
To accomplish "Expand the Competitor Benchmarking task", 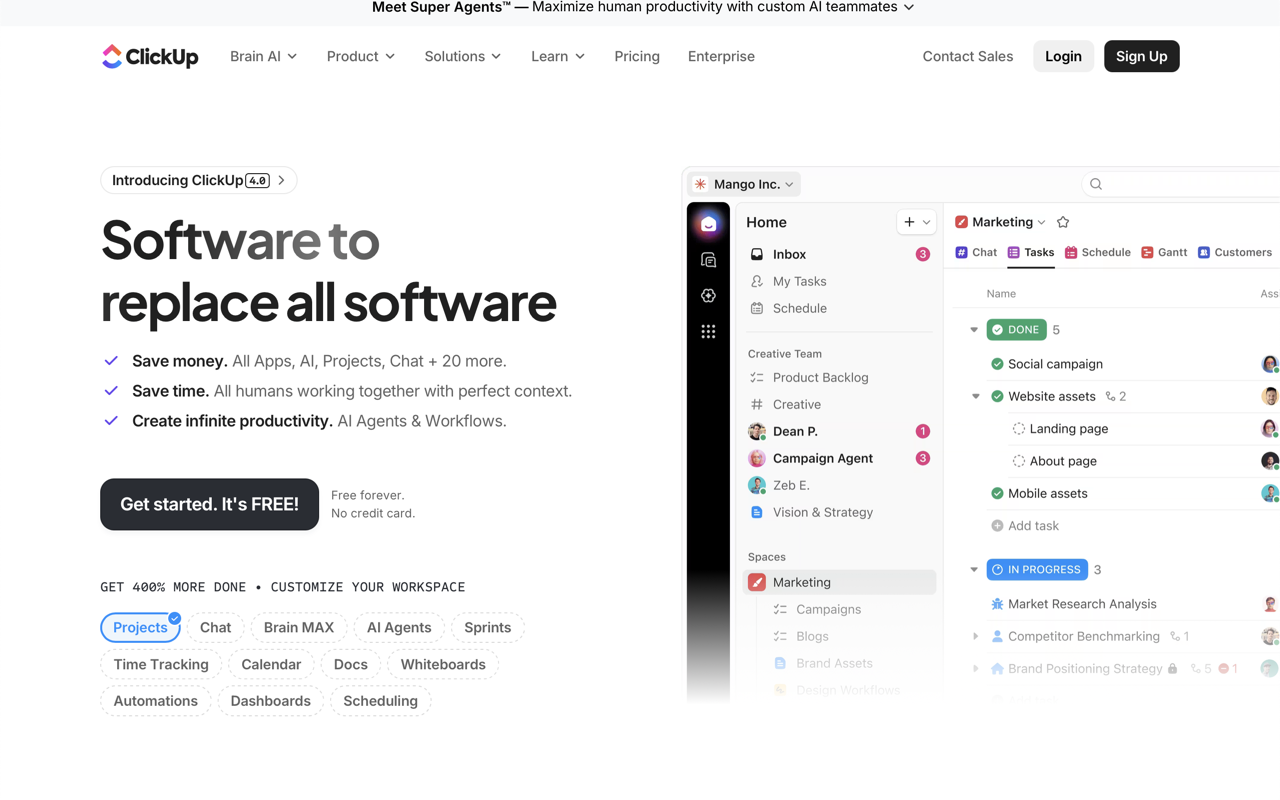I will click(976, 636).
